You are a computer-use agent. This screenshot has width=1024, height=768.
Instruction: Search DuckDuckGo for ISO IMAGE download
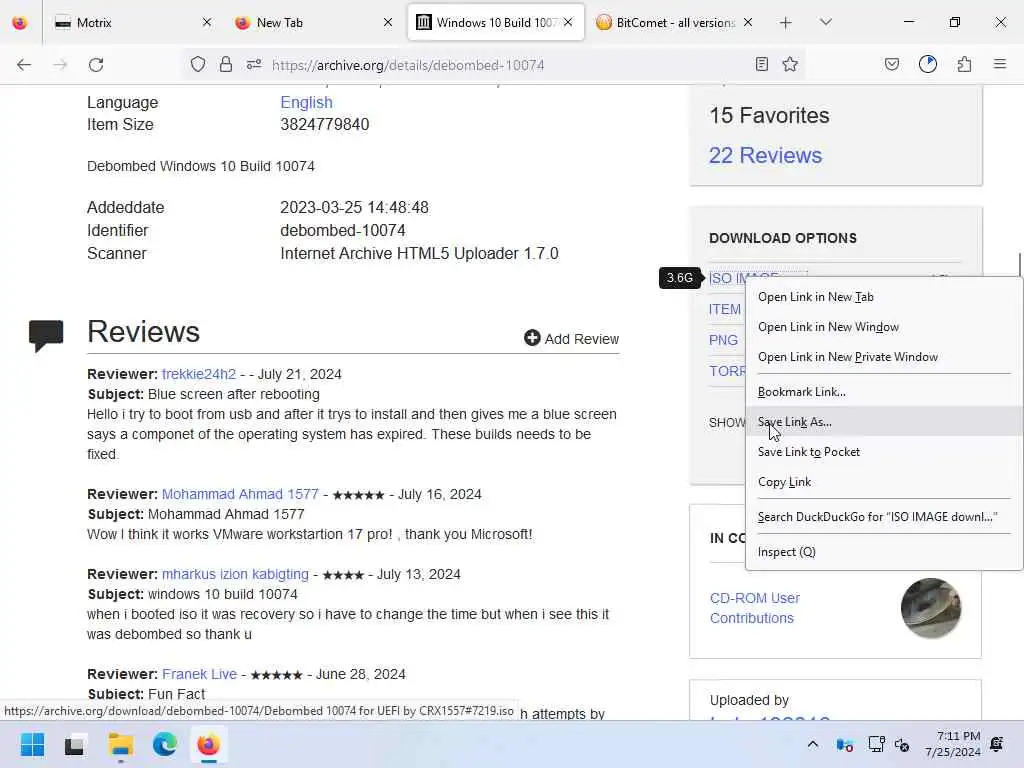884,517
